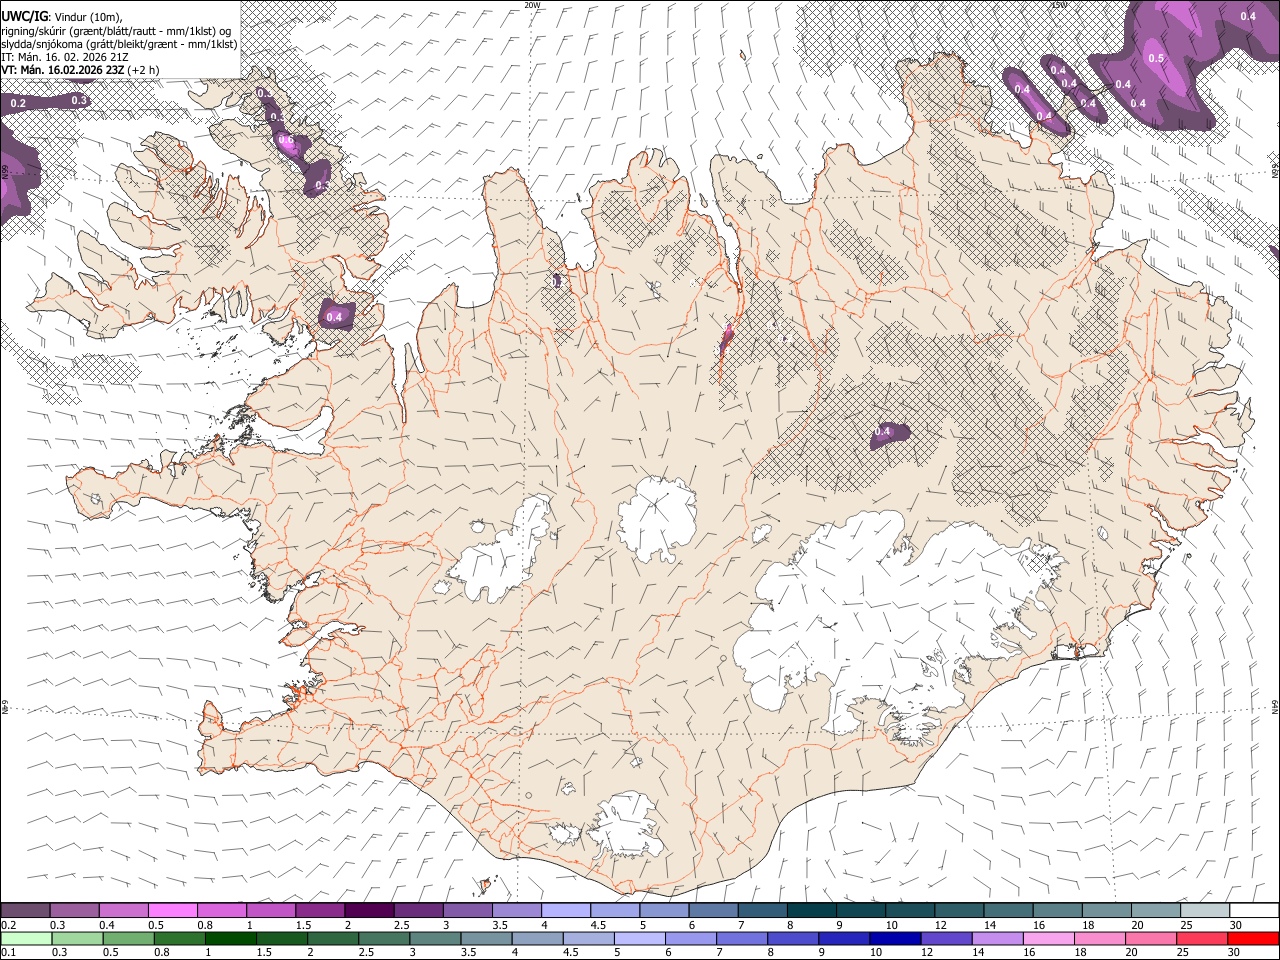Click the 'VT: Mán. 16.02.2026 23Z' valid time
Viewport: 1280px width, 960px height.
63,70
